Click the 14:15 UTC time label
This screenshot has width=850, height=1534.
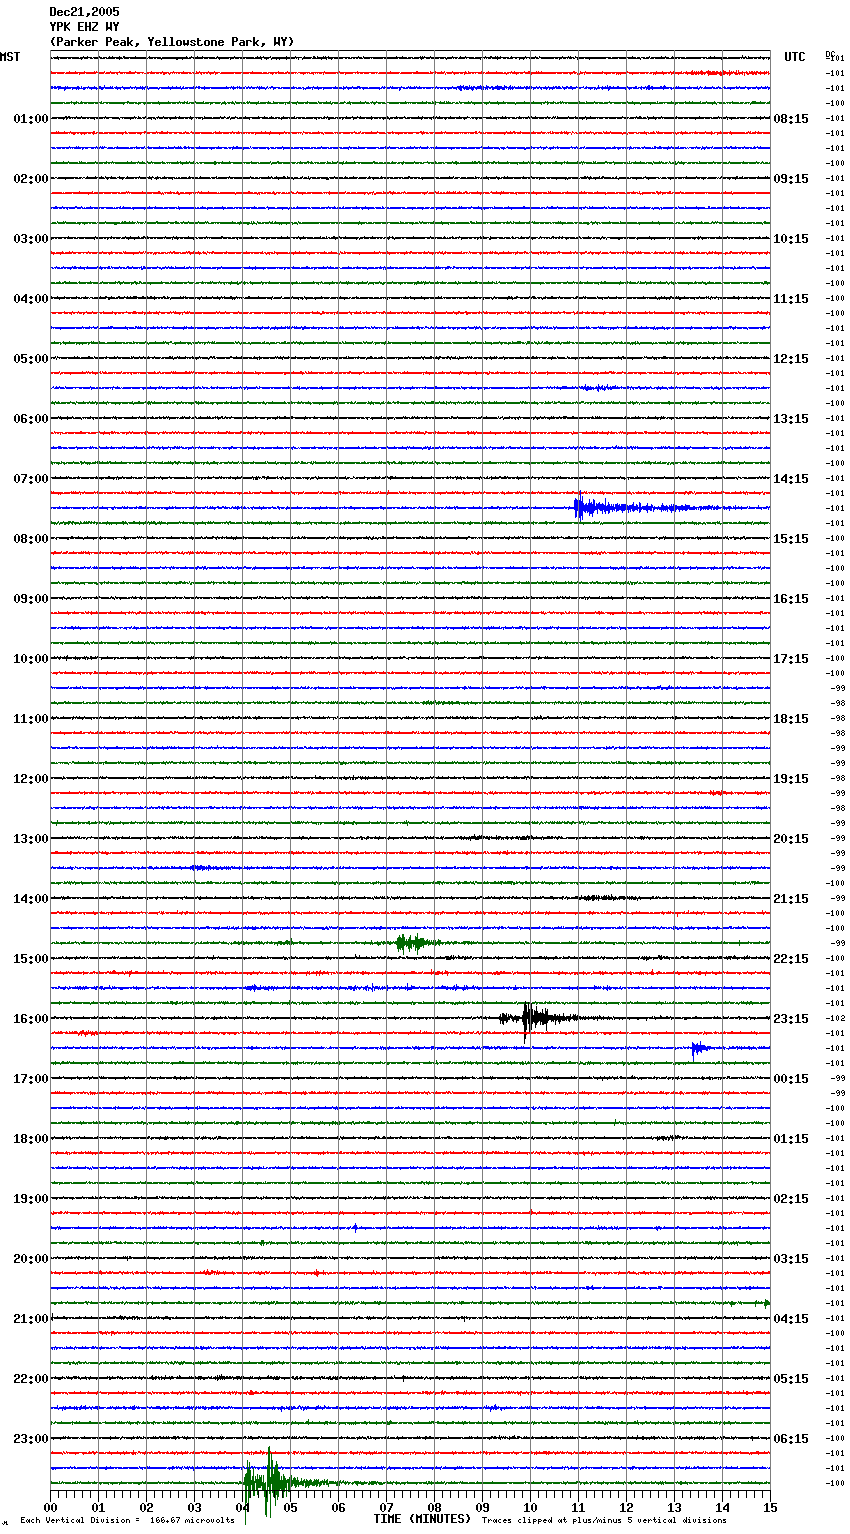(791, 479)
